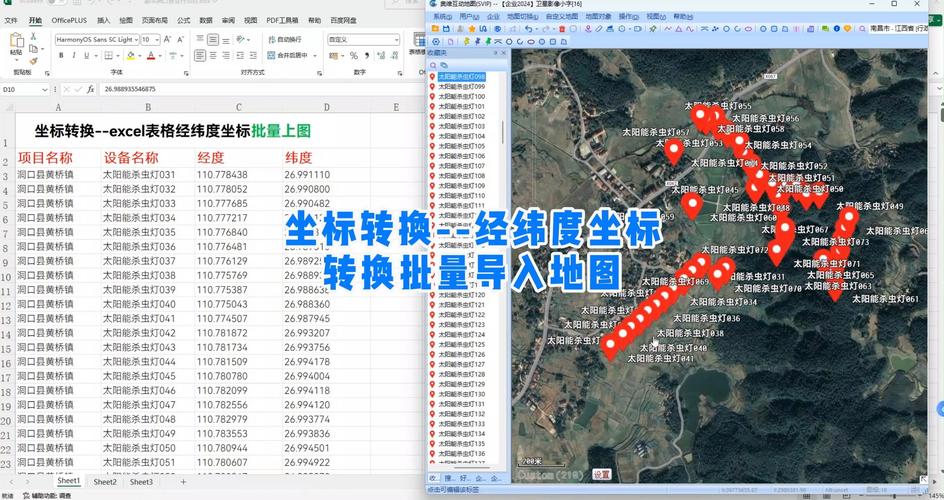Click the map search box 南昌市
944x500 pixels.
898,29
